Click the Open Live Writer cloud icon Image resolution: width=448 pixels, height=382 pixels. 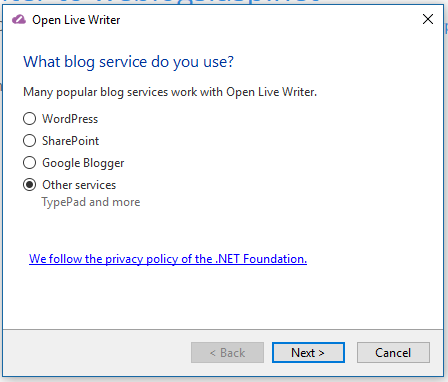click(19, 20)
